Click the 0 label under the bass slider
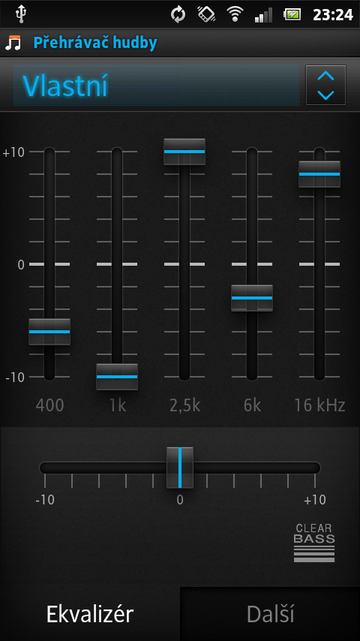This screenshot has height=641, width=360. coord(180,500)
